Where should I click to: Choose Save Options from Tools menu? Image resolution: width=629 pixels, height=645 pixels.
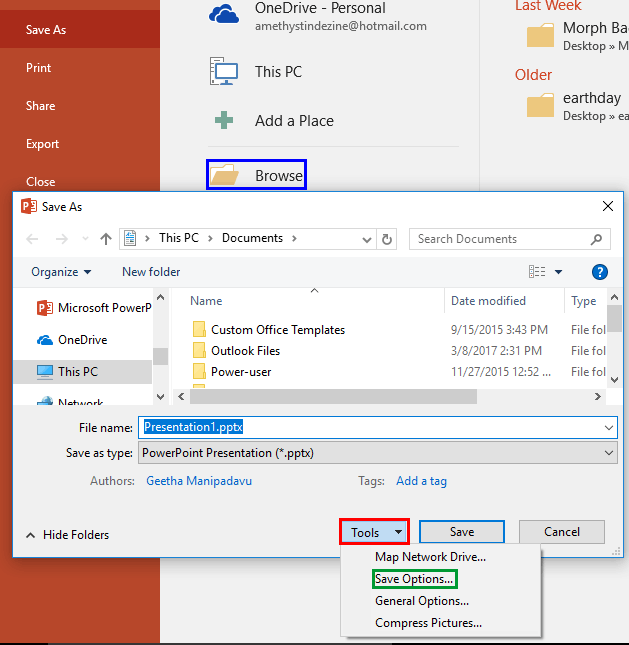(414, 579)
